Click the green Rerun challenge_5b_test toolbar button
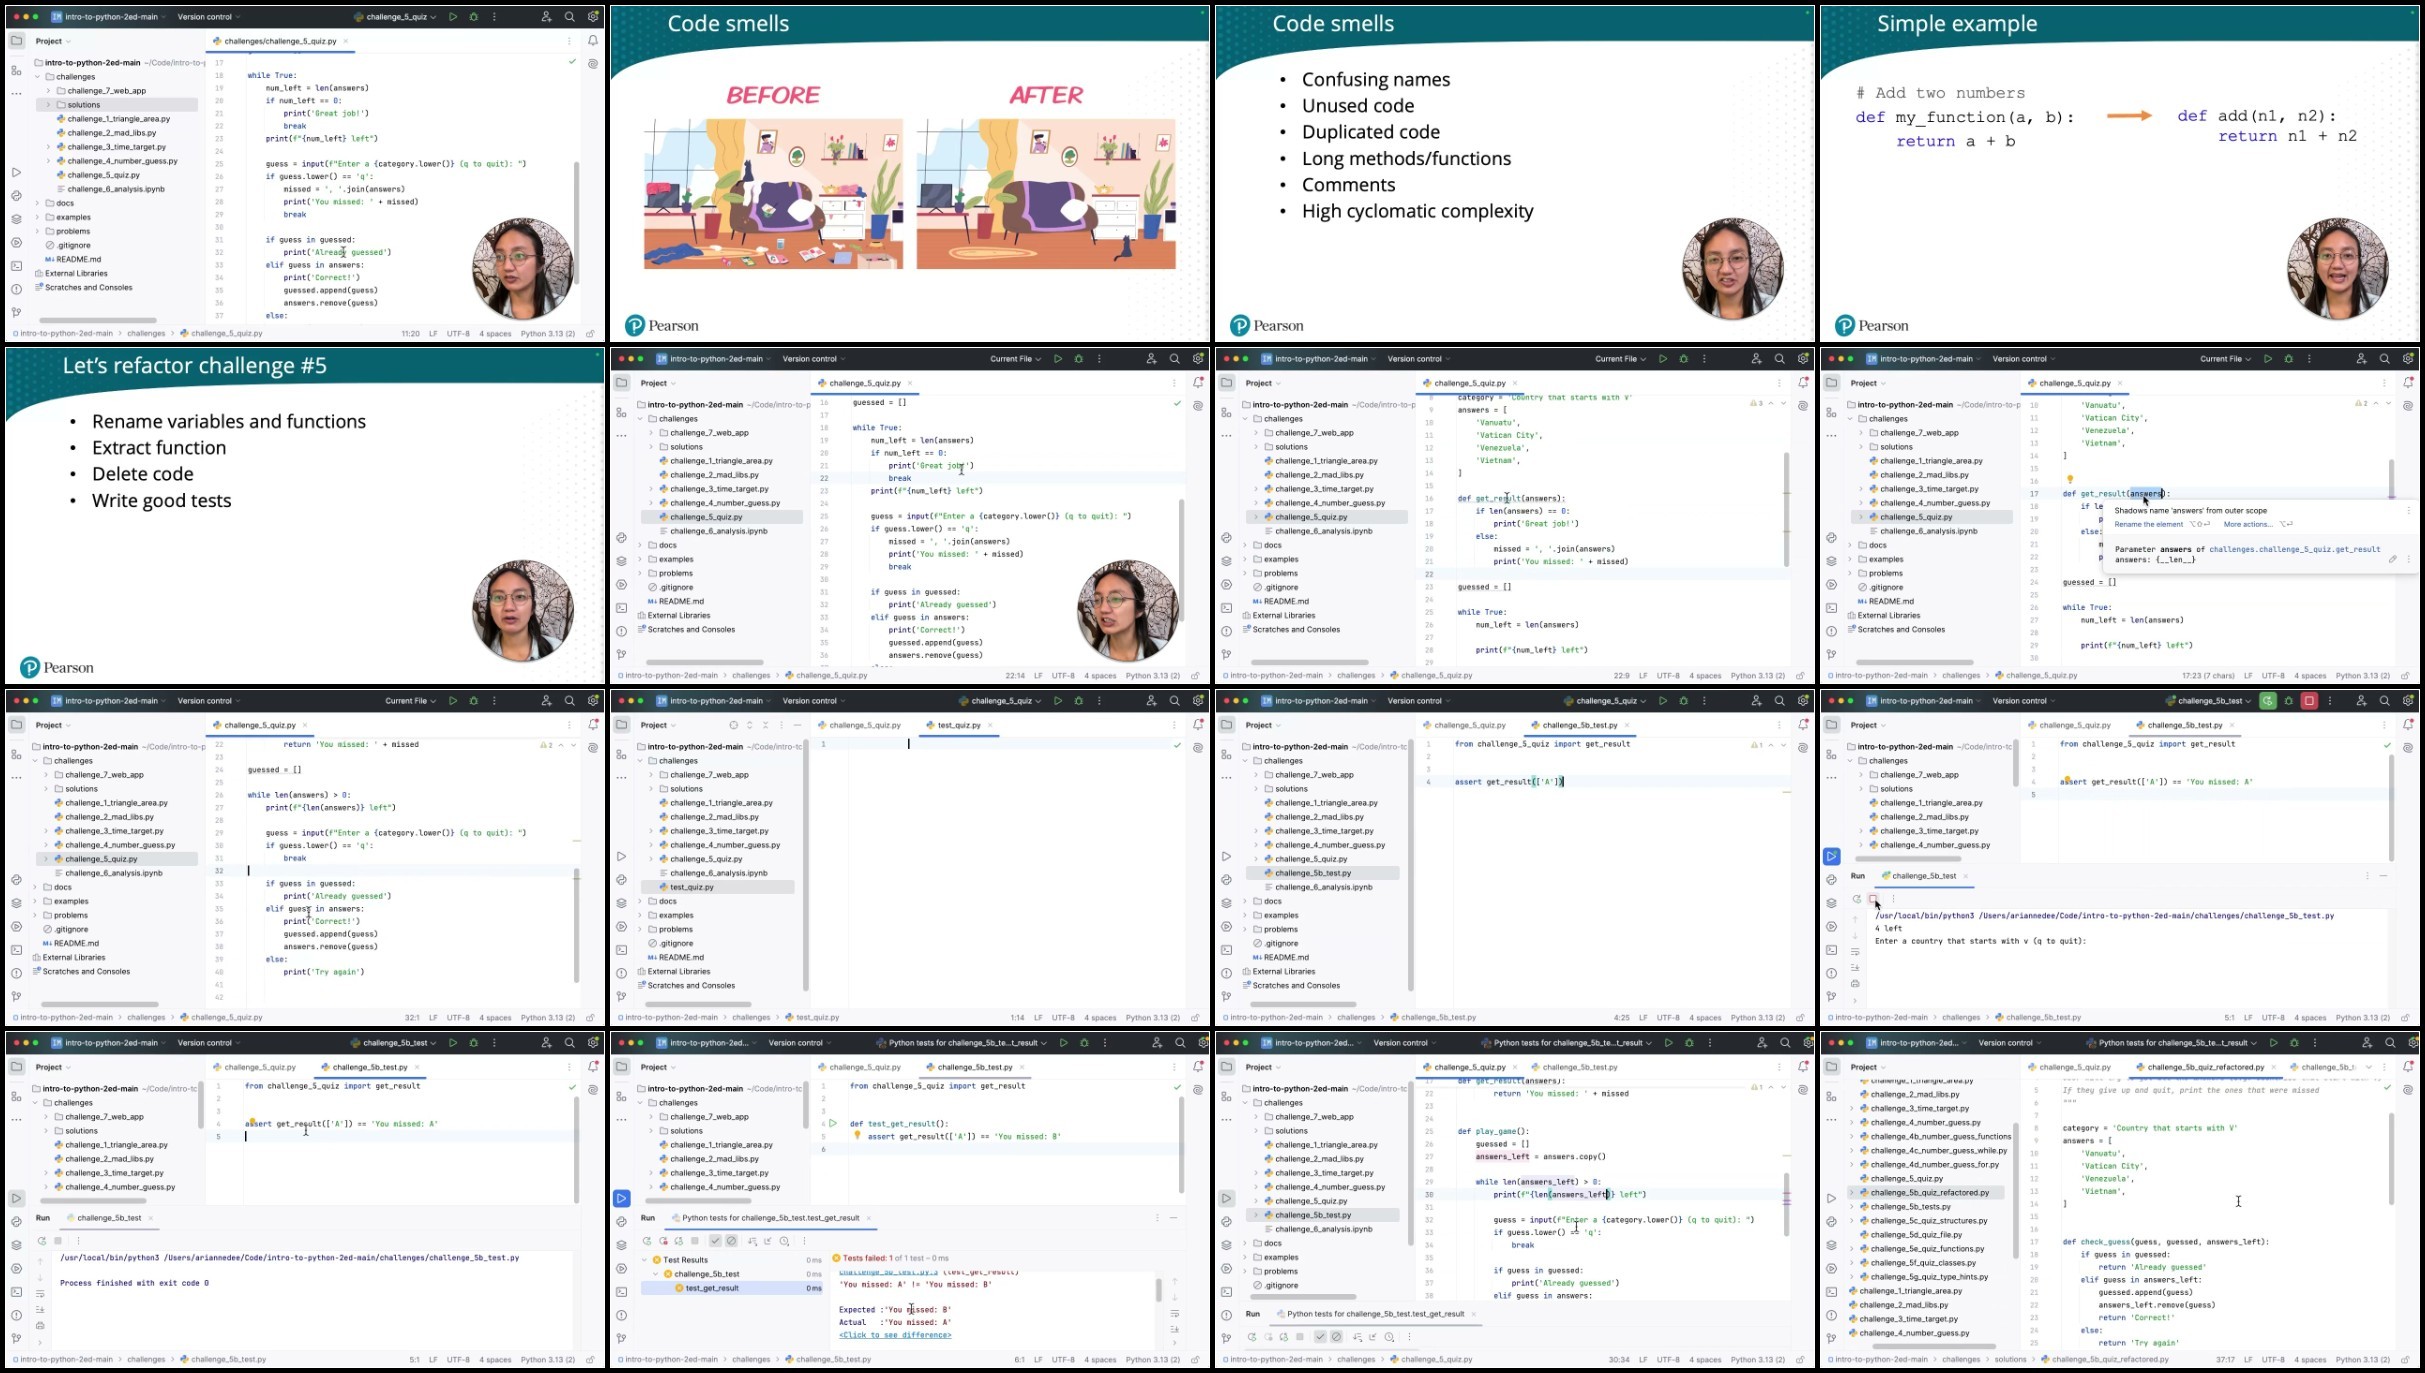The height and width of the screenshot is (1373, 2425). click(2268, 701)
